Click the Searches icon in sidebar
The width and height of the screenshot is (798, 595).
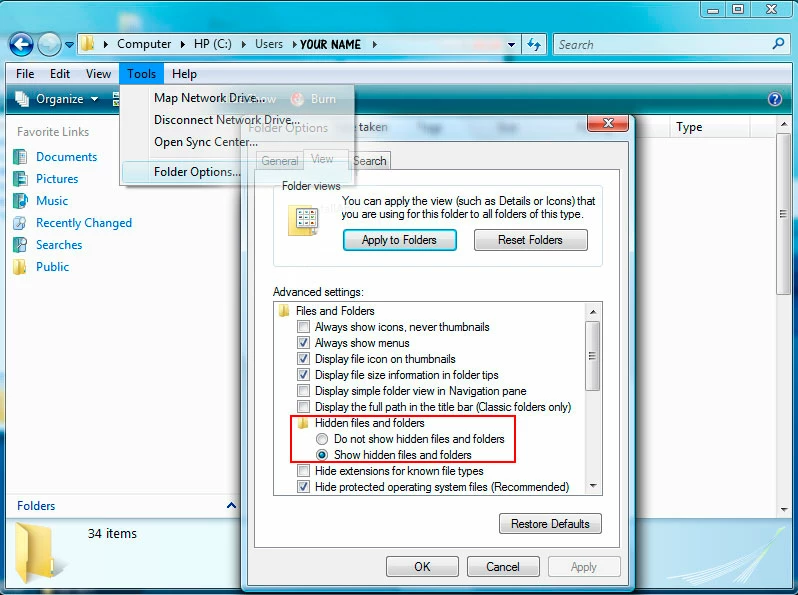pyautogui.click(x=20, y=245)
